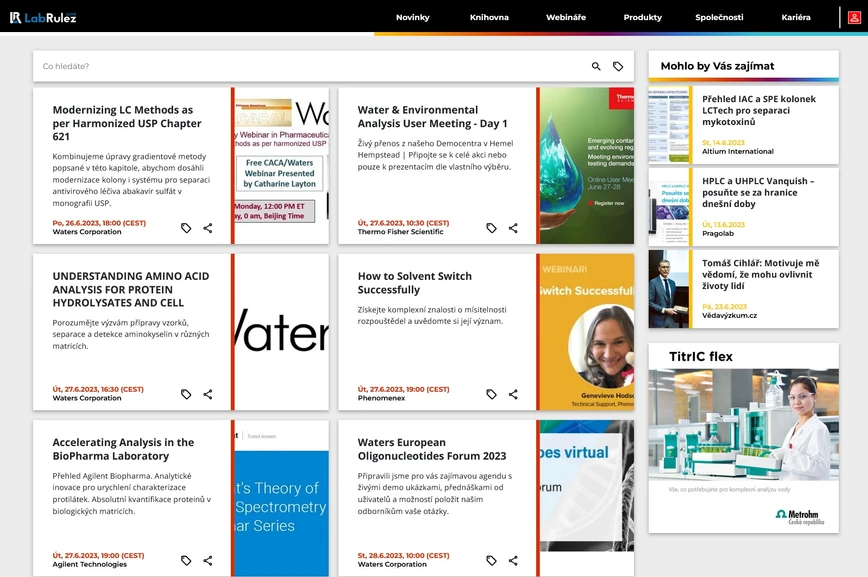This screenshot has width=868, height=577.
Task: Click 'Thermo Fisher Scientific' company name
Action: coord(400,232)
